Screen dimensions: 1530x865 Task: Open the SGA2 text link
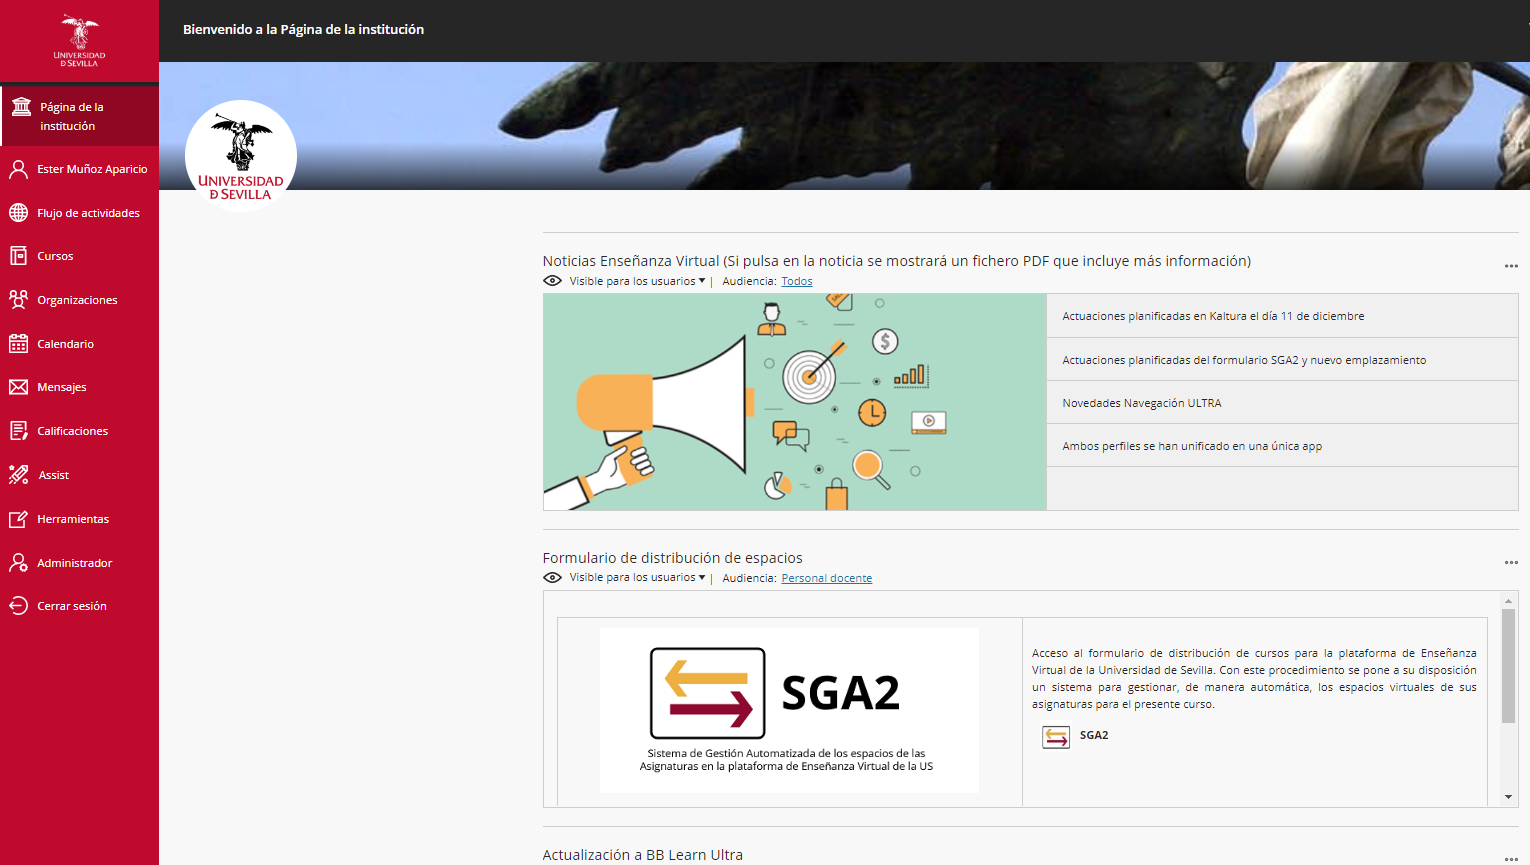[x=1094, y=735]
